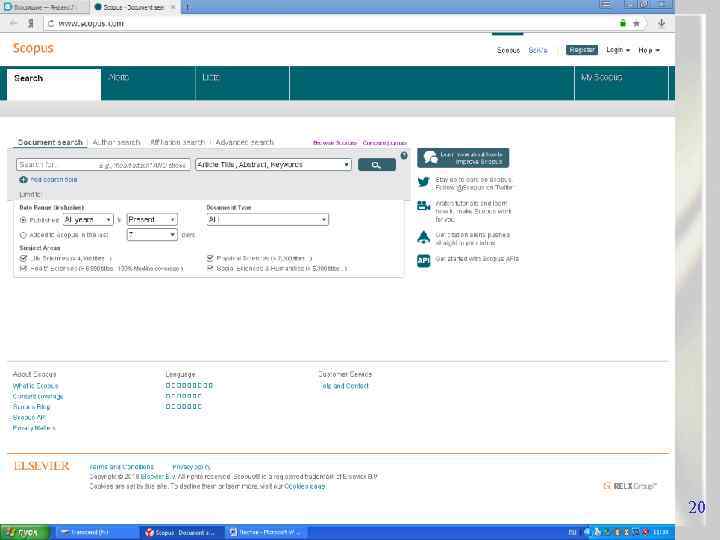Select Affiliation search tab

coord(178,142)
